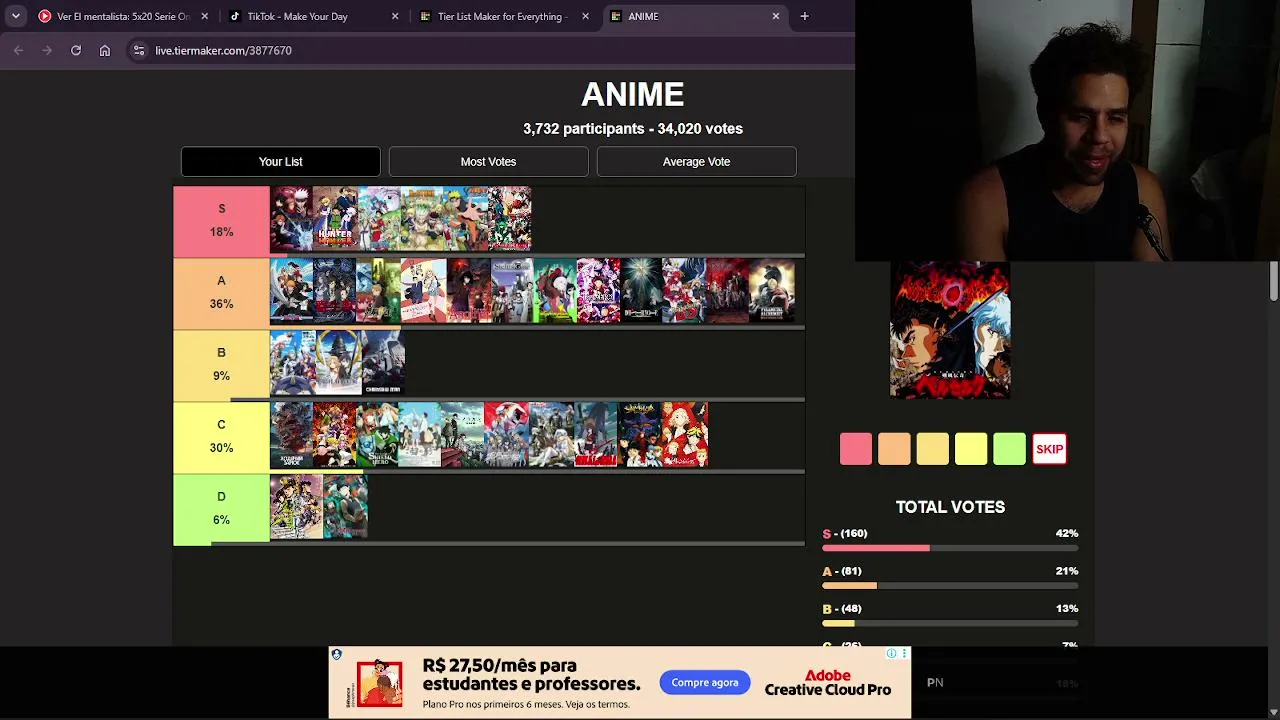The height and width of the screenshot is (720, 1280).
Task: Vote with the orange A tier swatch
Action: [x=894, y=449]
